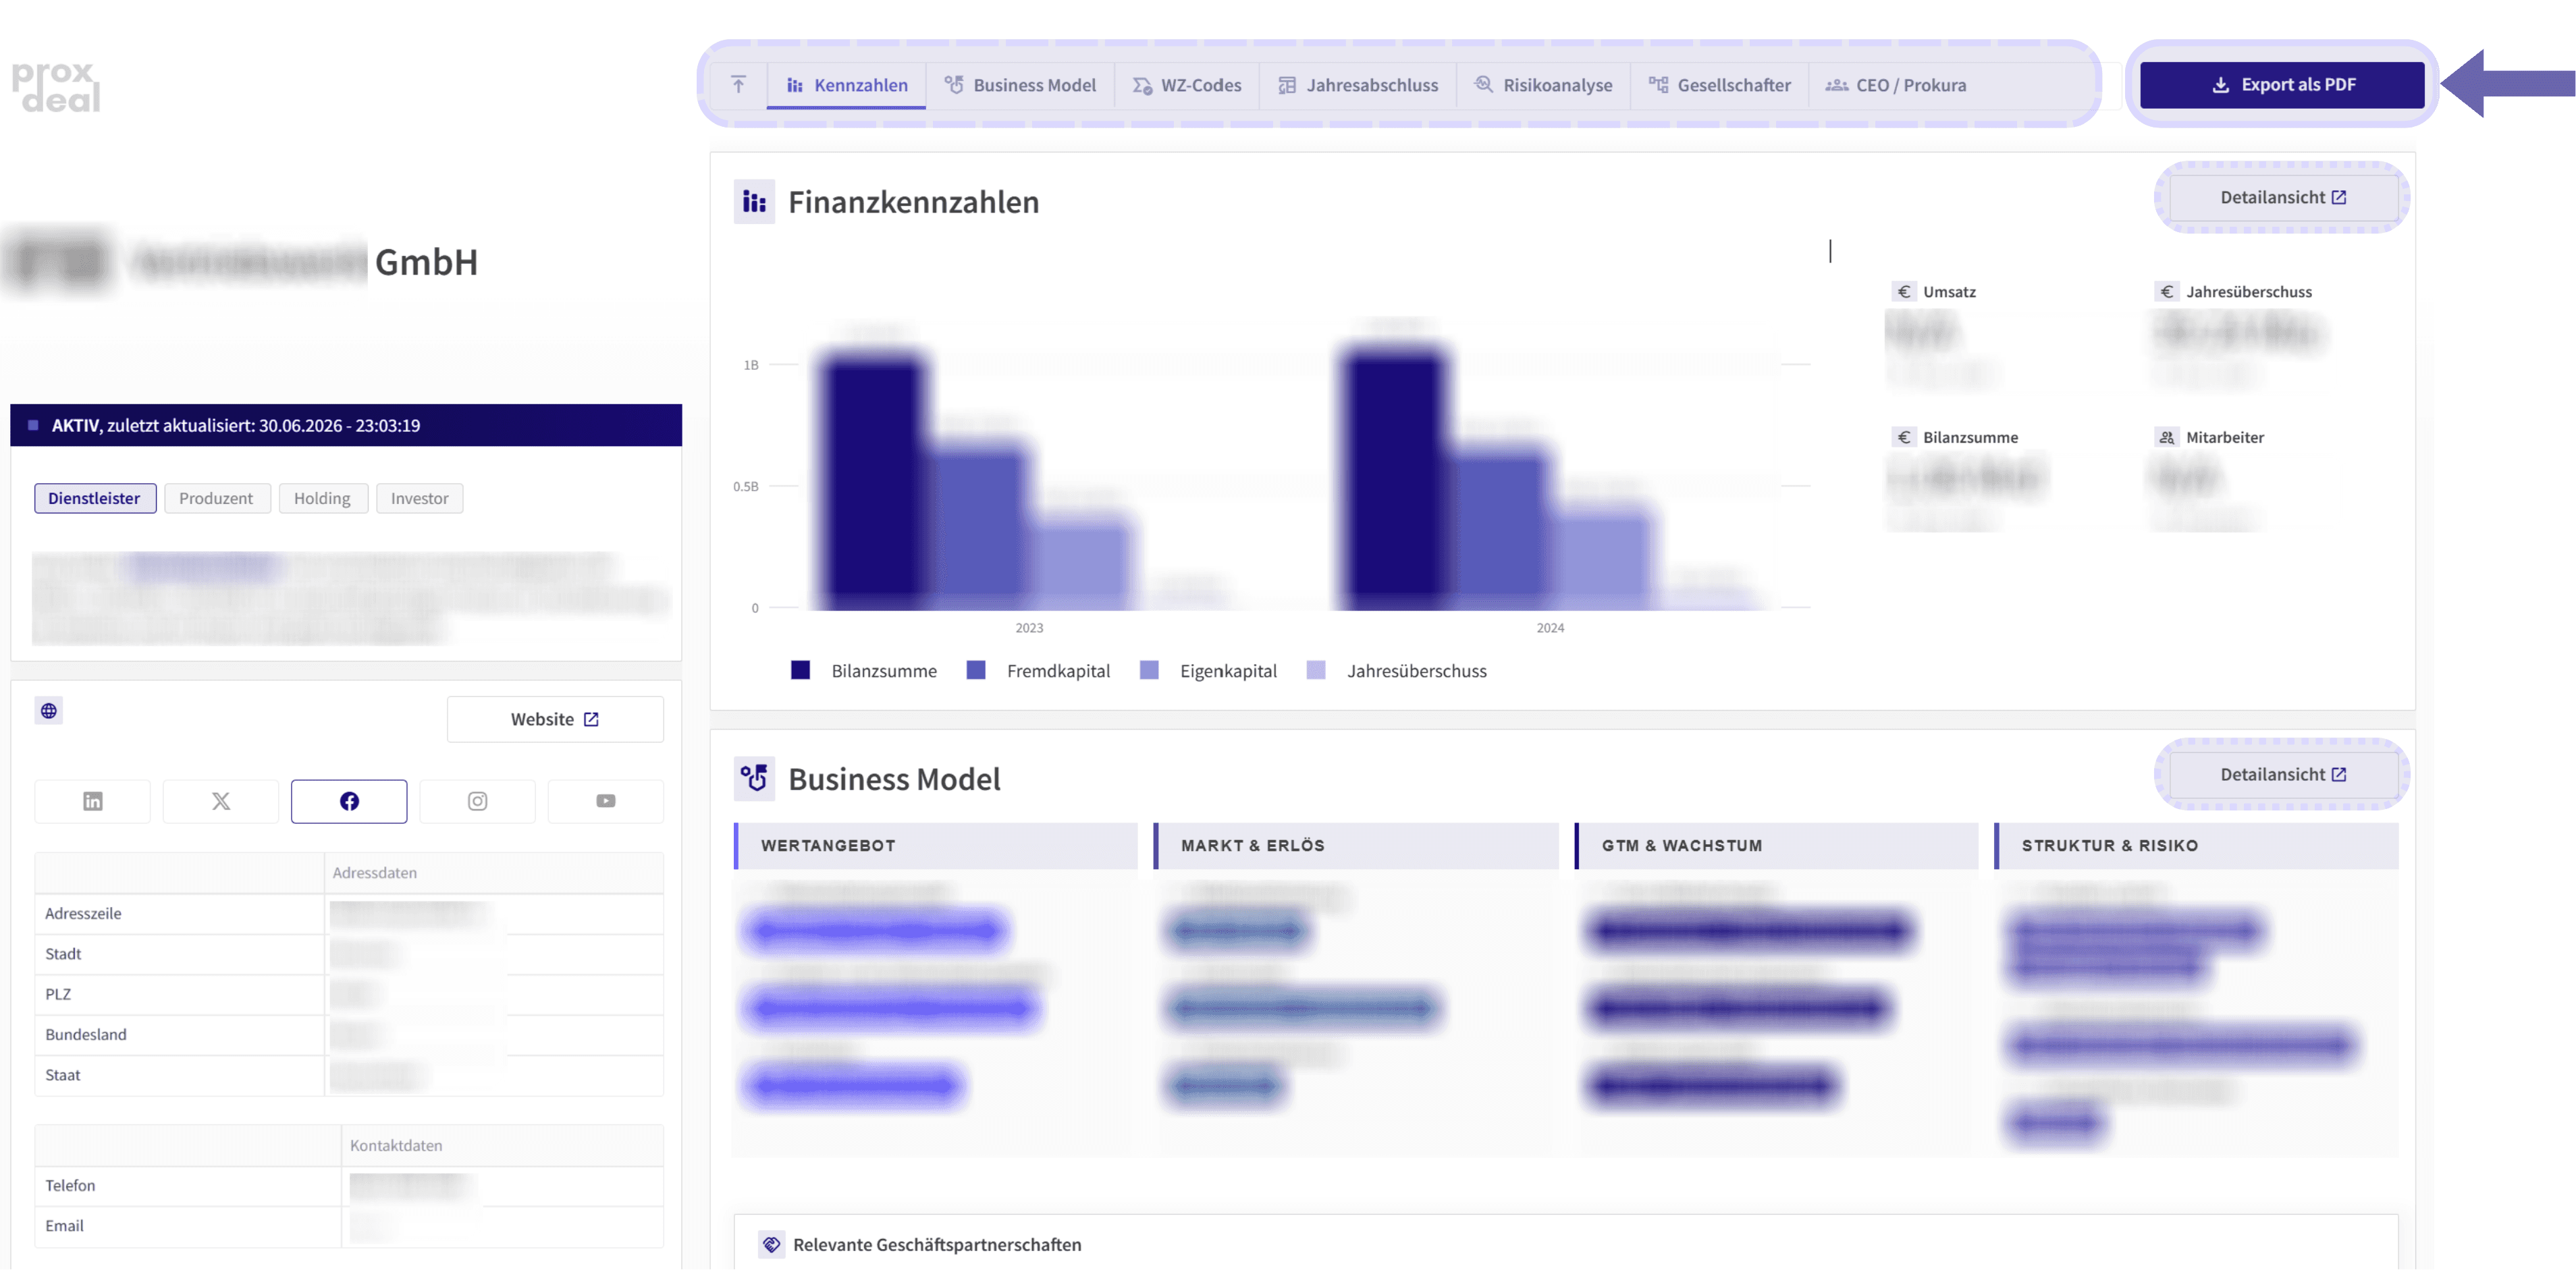Click the AKTIV status banner
This screenshot has width=2576, height=1270.
pyautogui.click(x=346, y=426)
